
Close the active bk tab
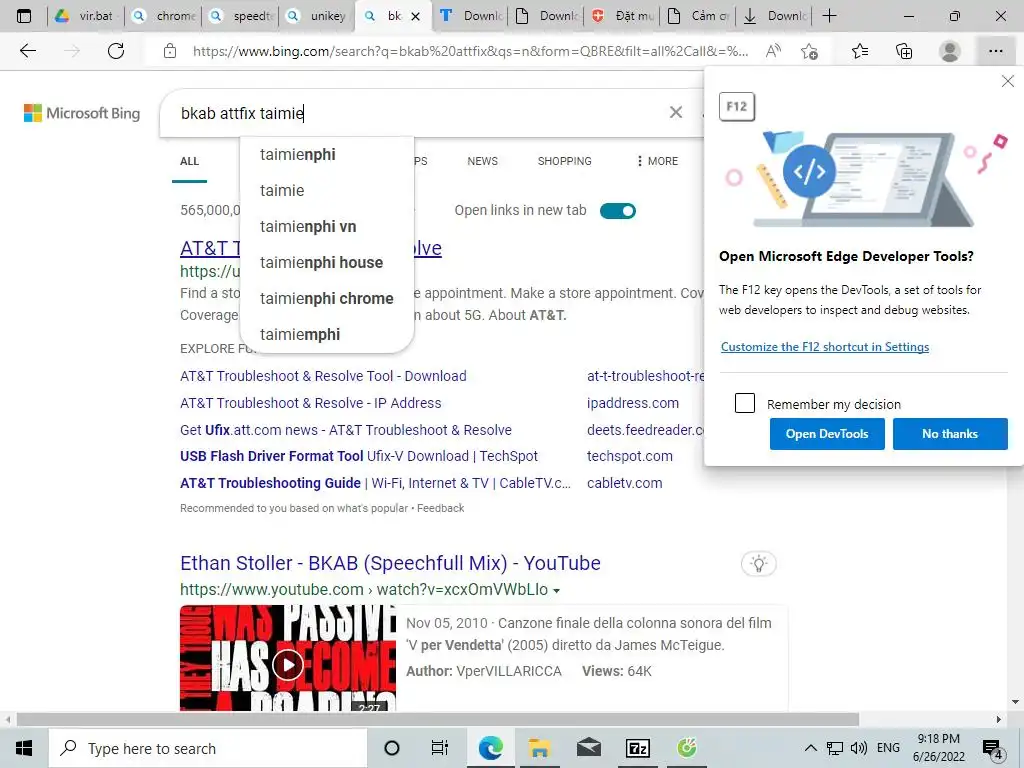(415, 16)
